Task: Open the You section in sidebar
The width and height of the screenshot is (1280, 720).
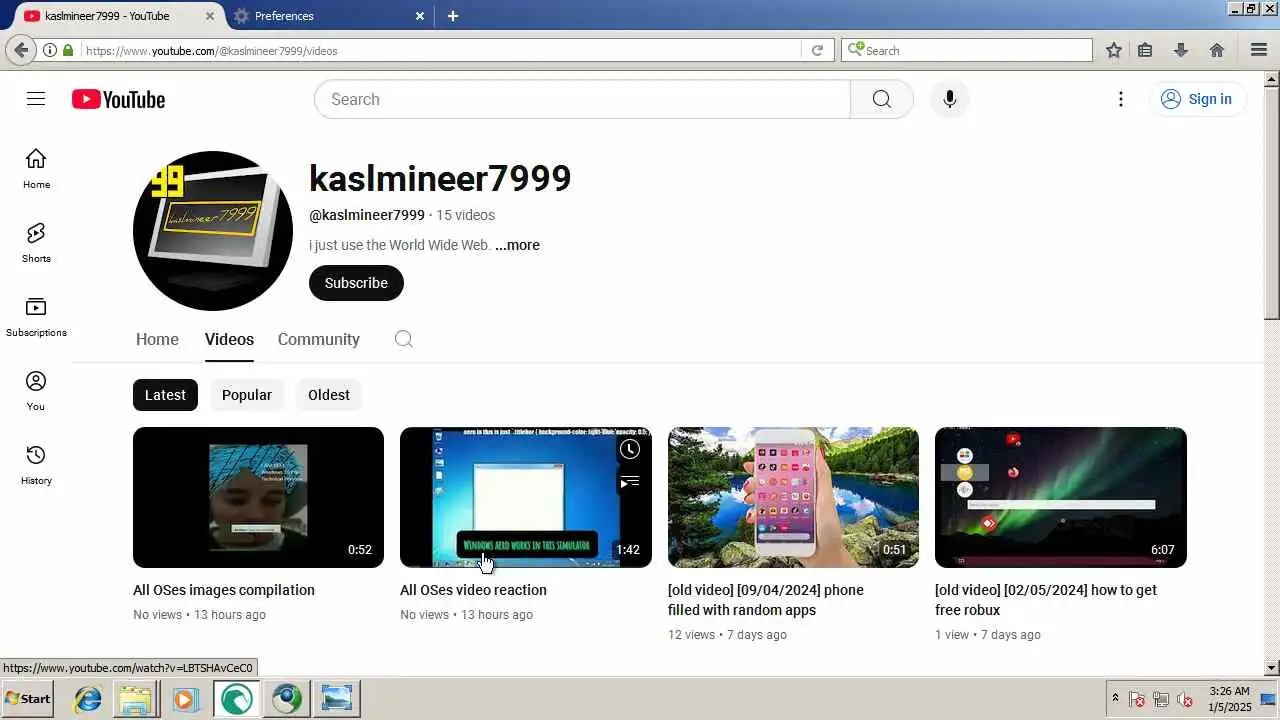Action: (x=36, y=391)
